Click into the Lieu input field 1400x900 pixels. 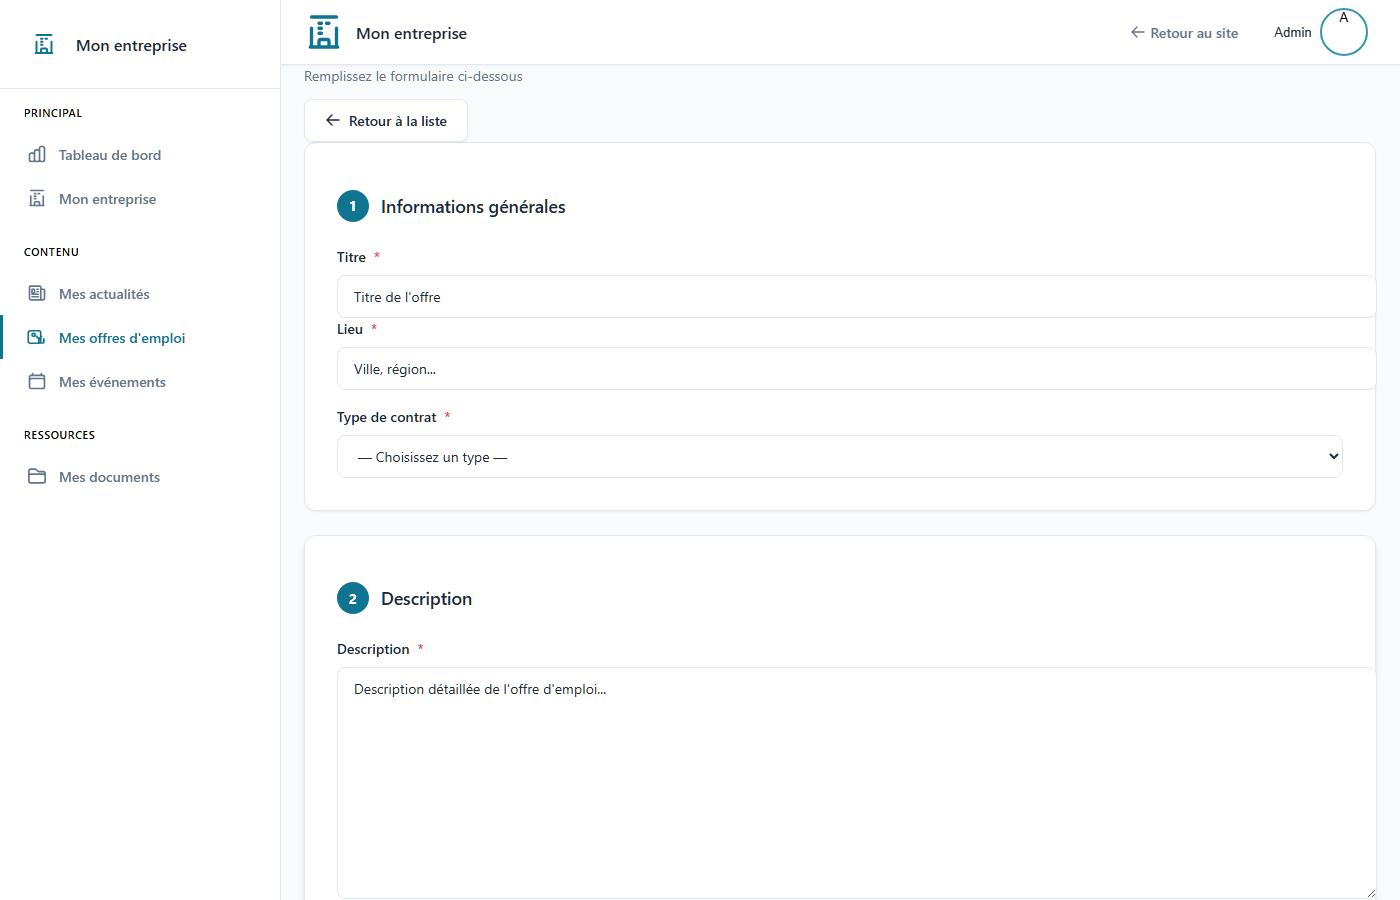[x=856, y=369]
